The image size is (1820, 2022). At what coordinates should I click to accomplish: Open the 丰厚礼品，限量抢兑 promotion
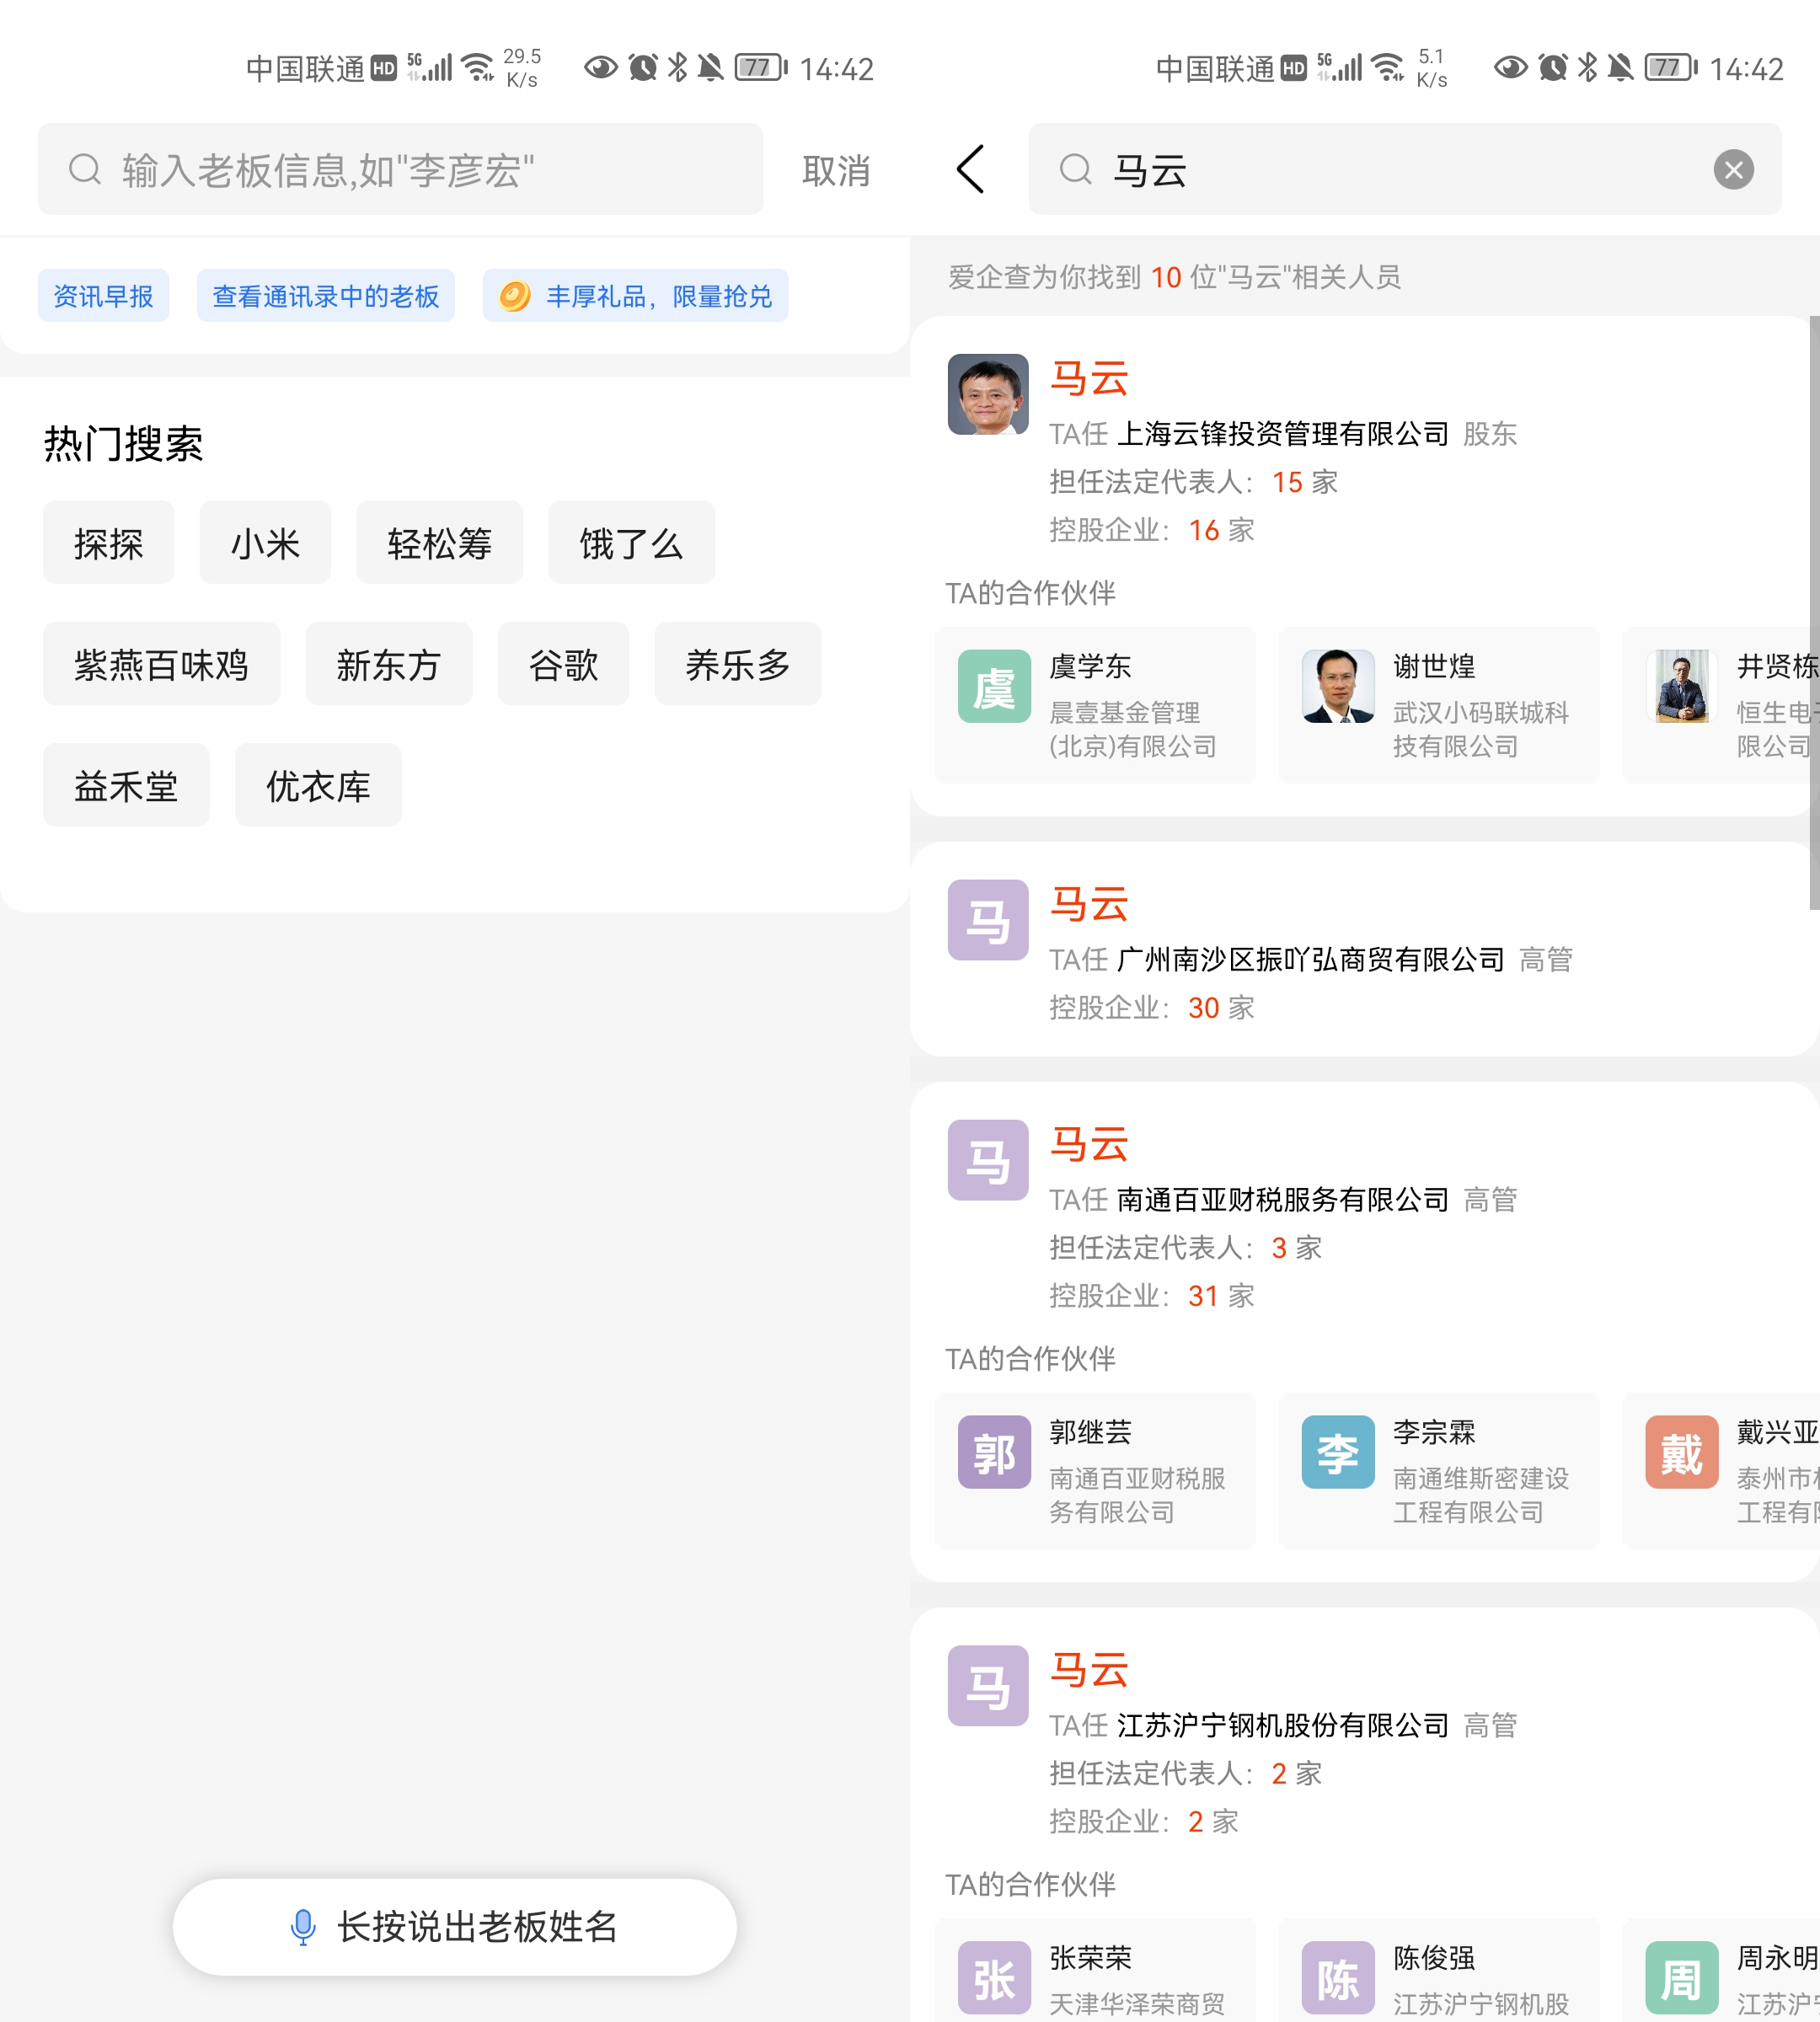click(x=635, y=296)
